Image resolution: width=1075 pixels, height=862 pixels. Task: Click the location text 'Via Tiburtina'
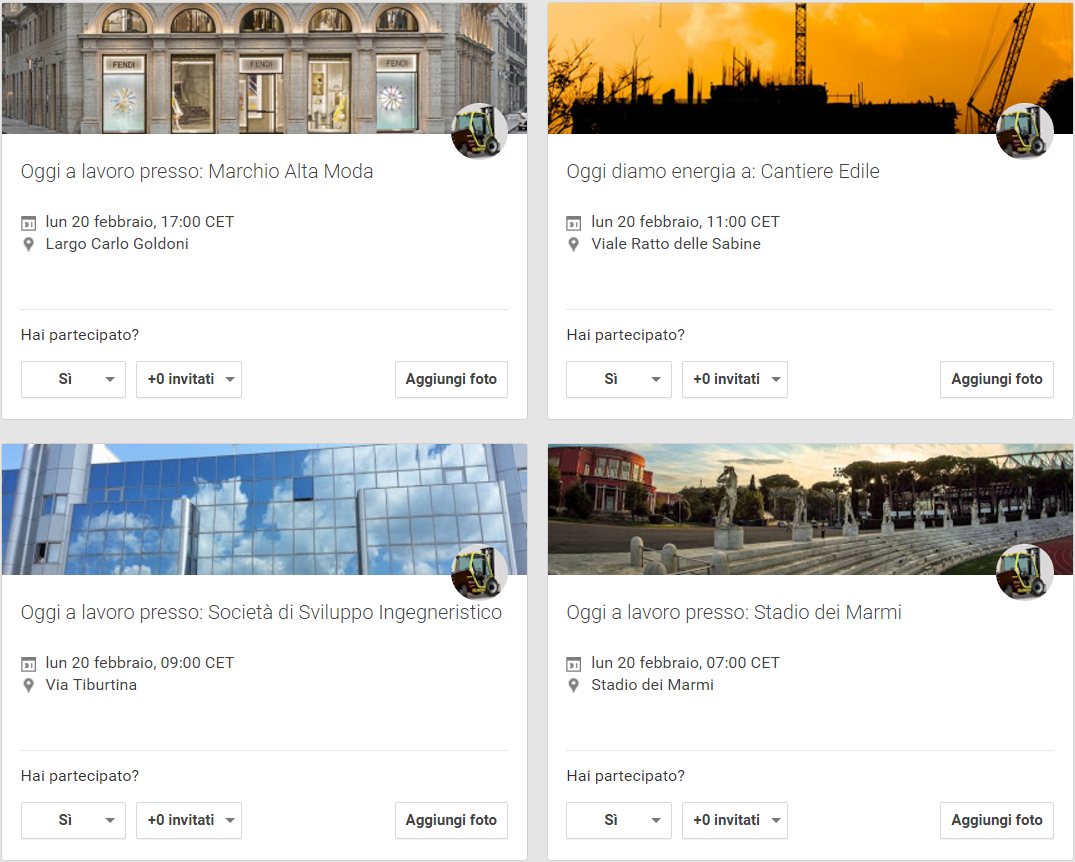(x=91, y=685)
